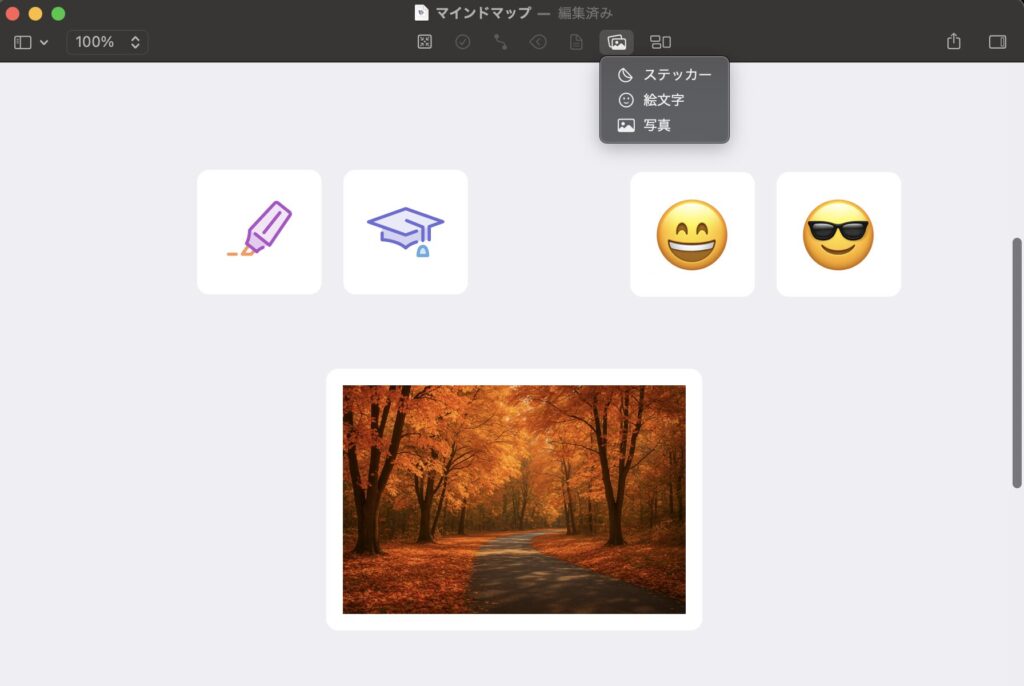Open the share menu icon
Viewport: 1024px width, 686px height.
point(953,41)
